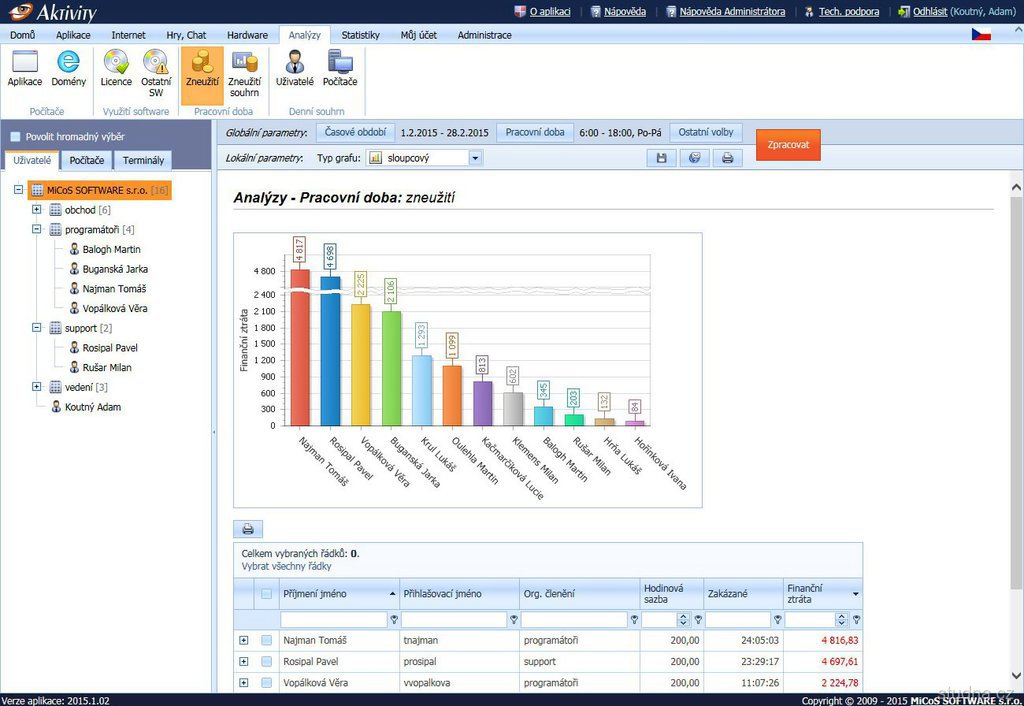Click the filter icon for Org. členění column
The image size is (1024, 706).
(x=634, y=620)
